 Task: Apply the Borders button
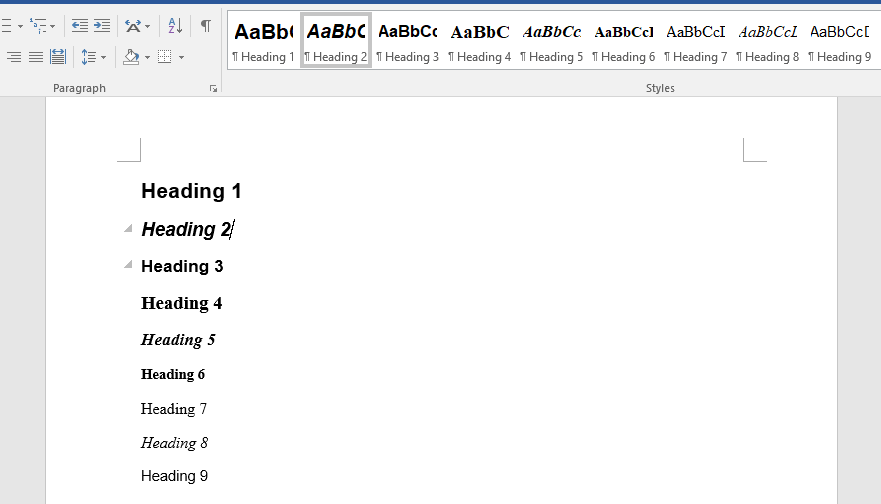coord(165,57)
